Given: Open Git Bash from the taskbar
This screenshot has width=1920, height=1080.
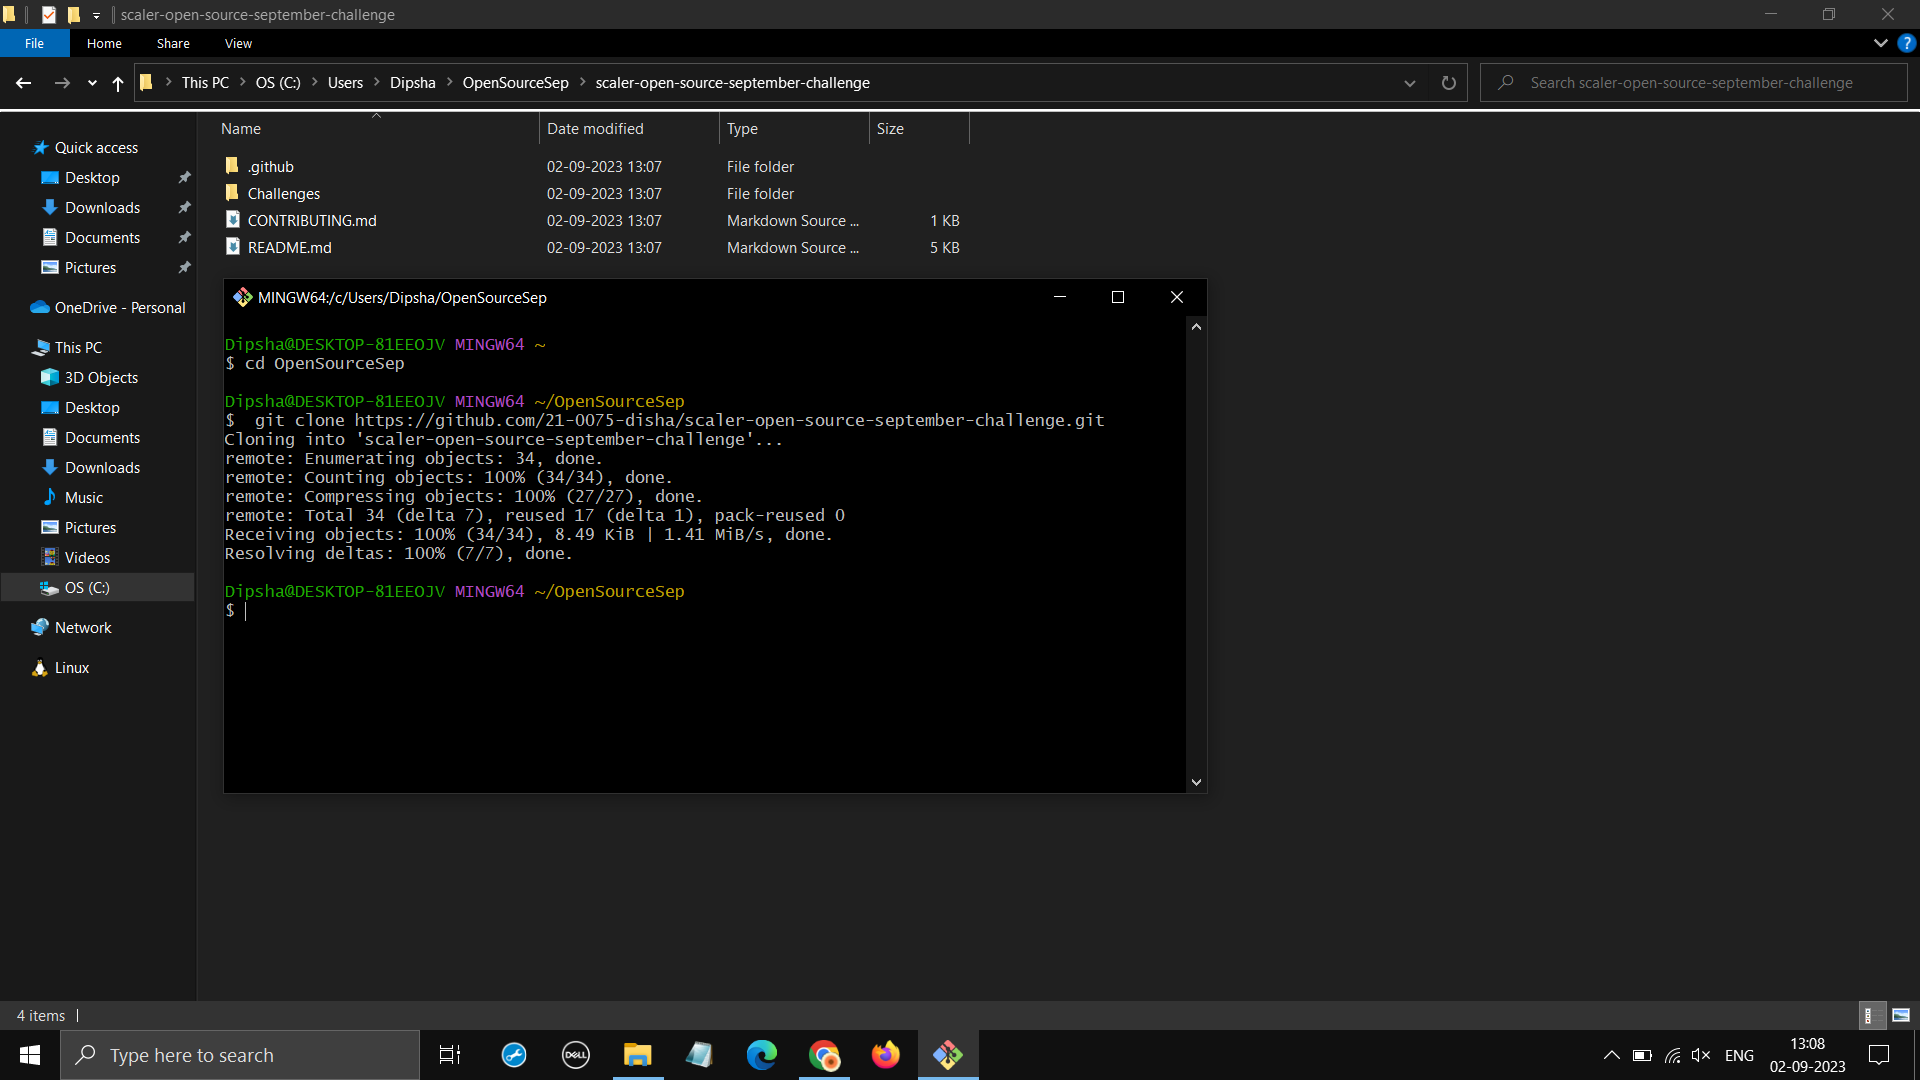Looking at the screenshot, I should point(948,1055).
